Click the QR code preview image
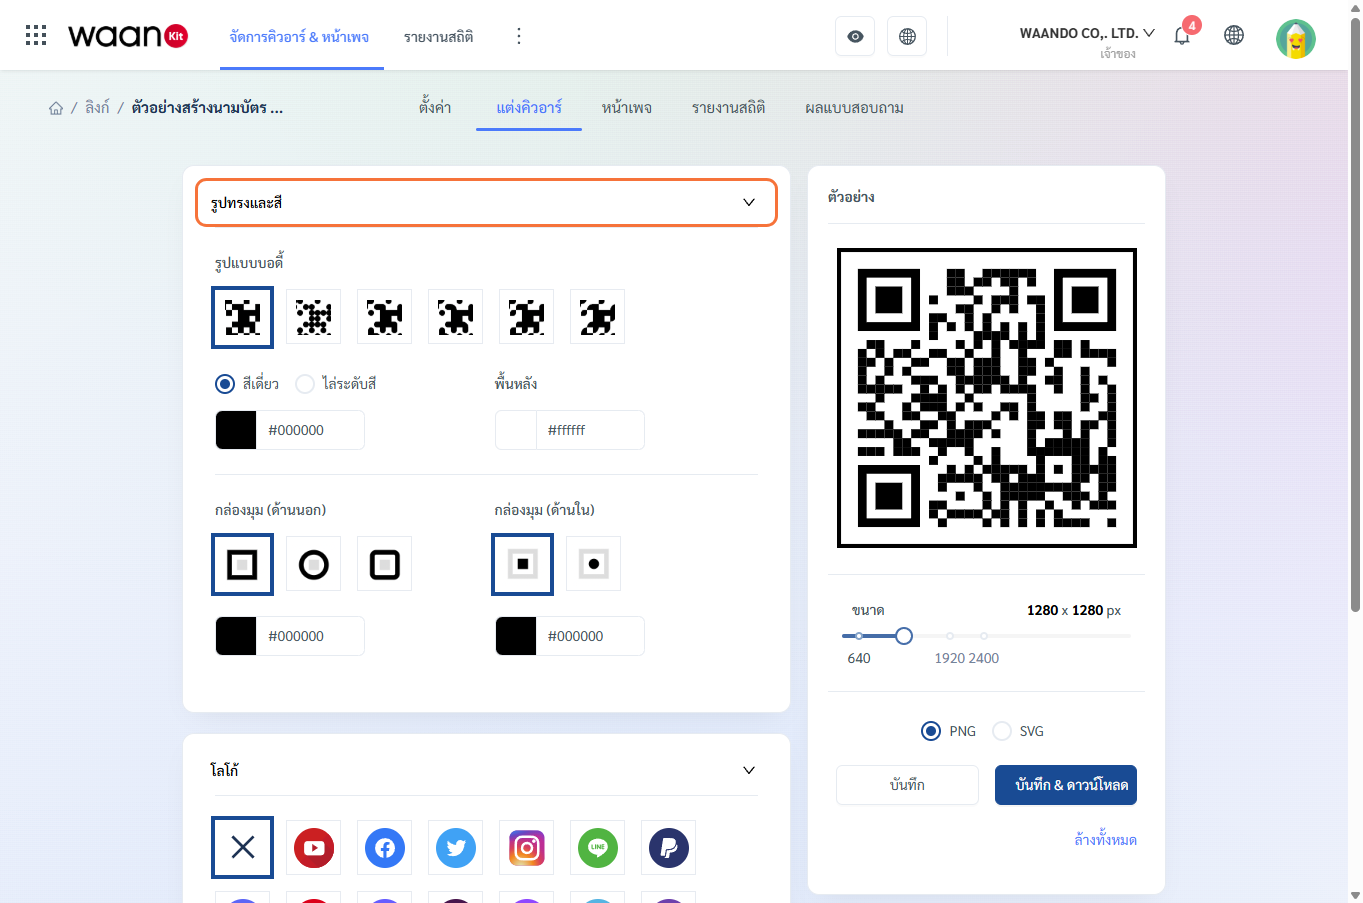This screenshot has width=1363, height=903. (x=987, y=398)
